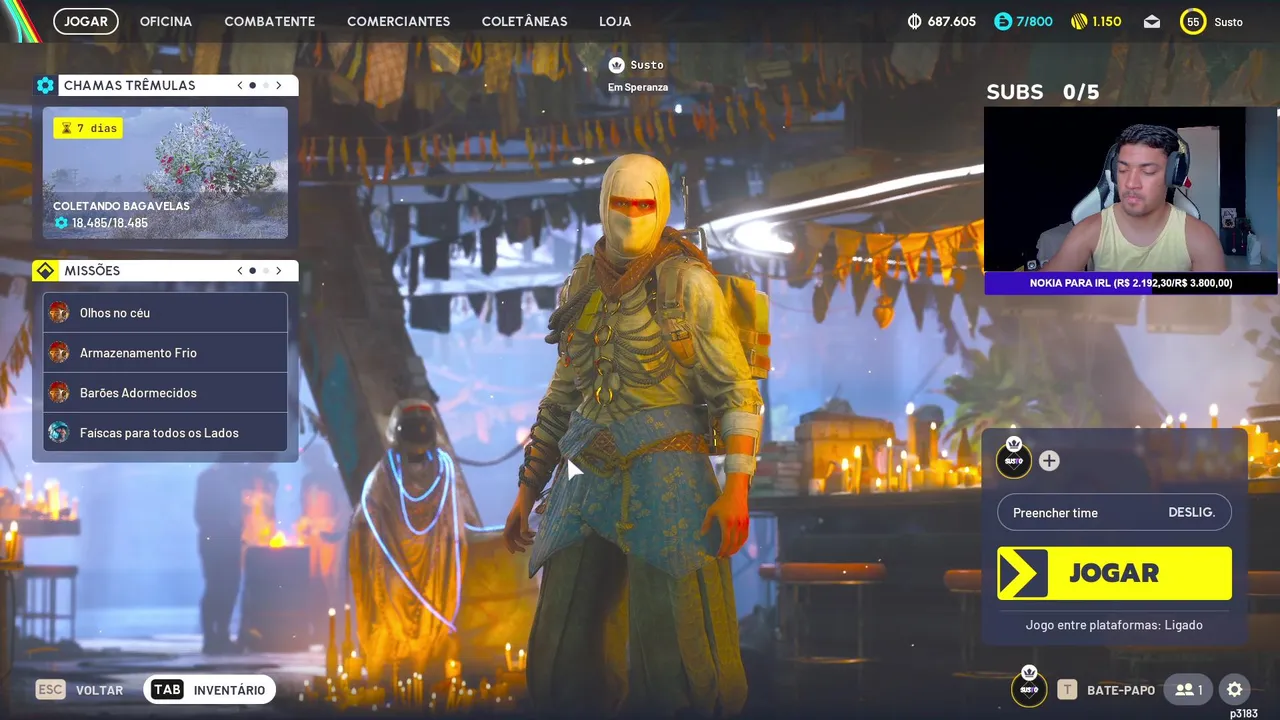Click the Em Speranza location text
The image size is (1280, 720).
pyautogui.click(x=638, y=87)
